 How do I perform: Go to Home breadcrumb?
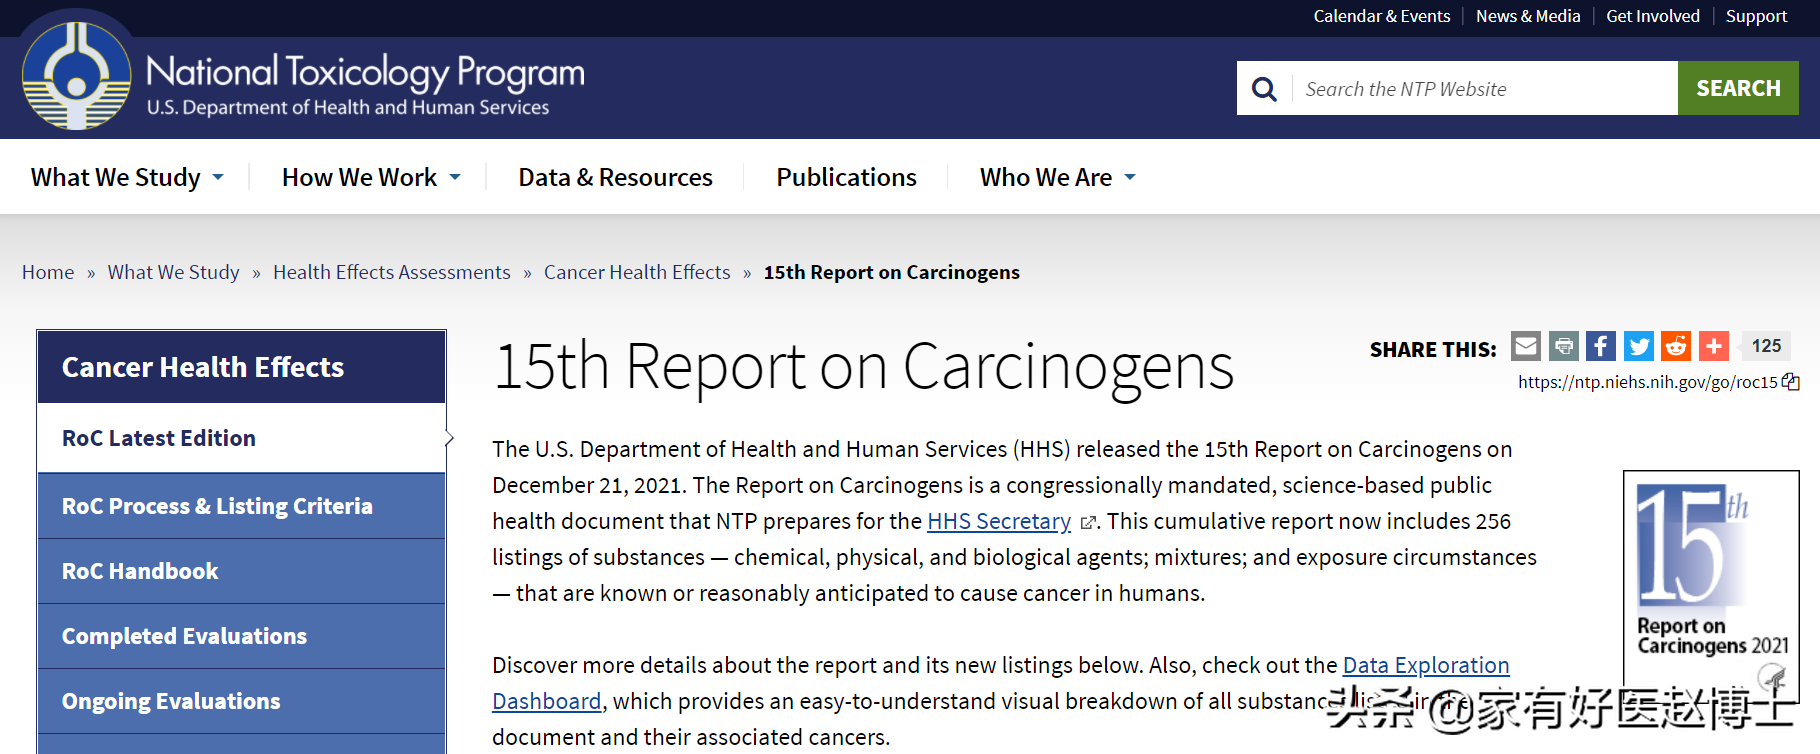click(48, 272)
